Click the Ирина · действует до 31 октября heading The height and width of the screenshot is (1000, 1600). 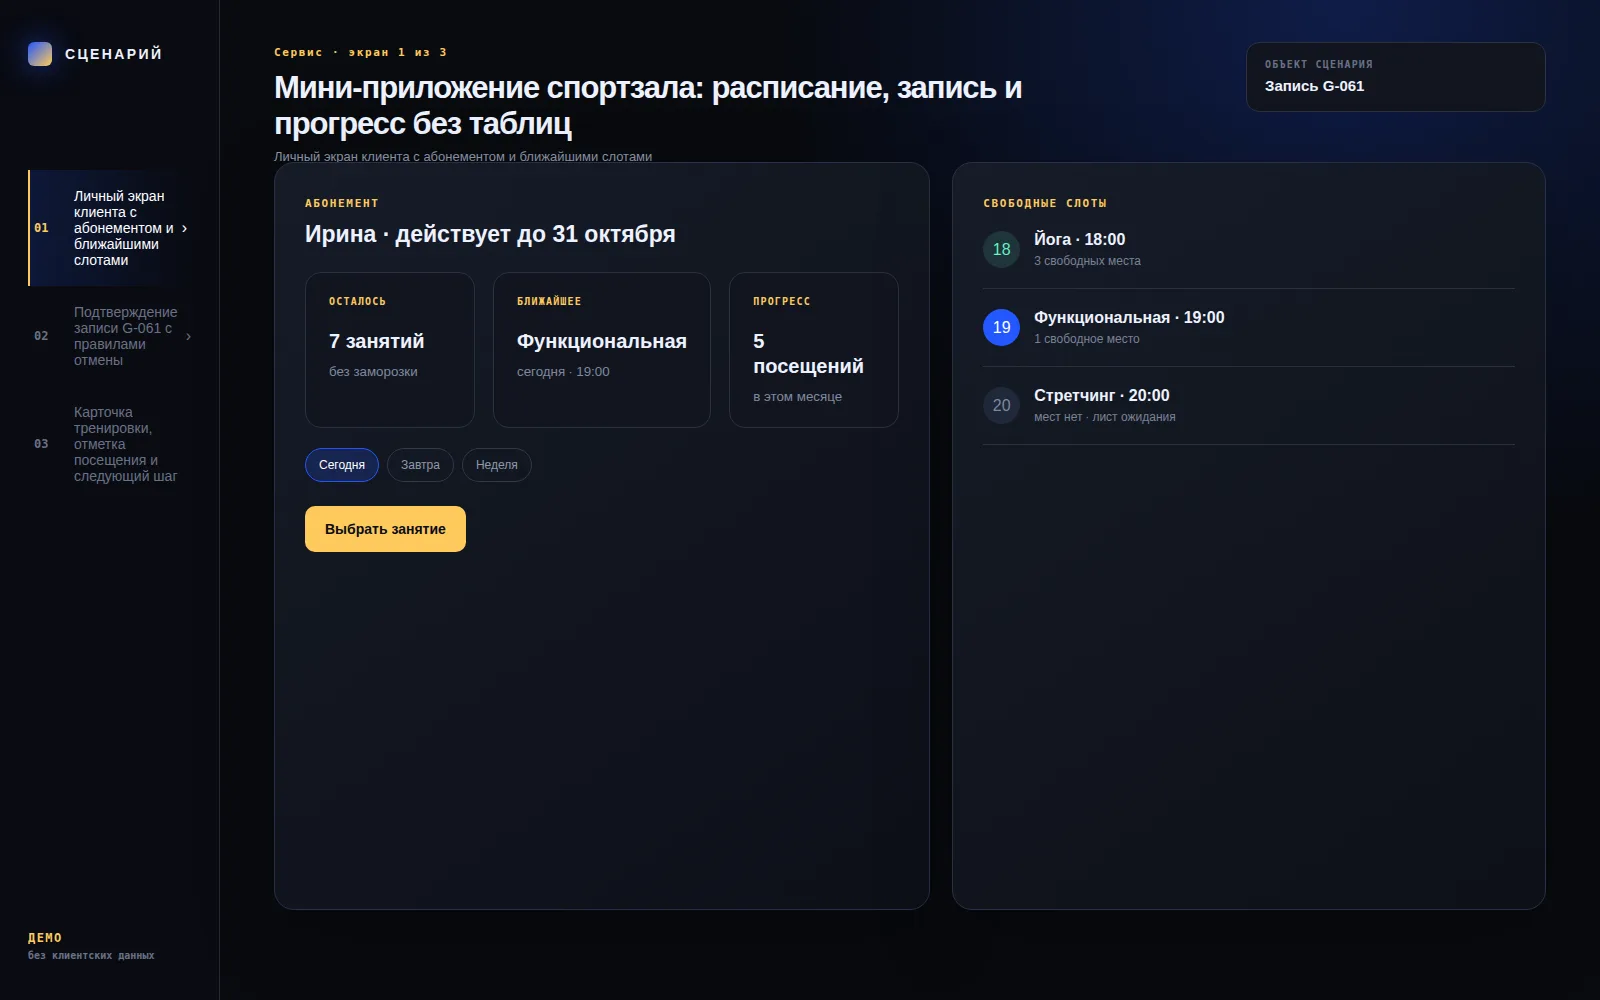[490, 234]
